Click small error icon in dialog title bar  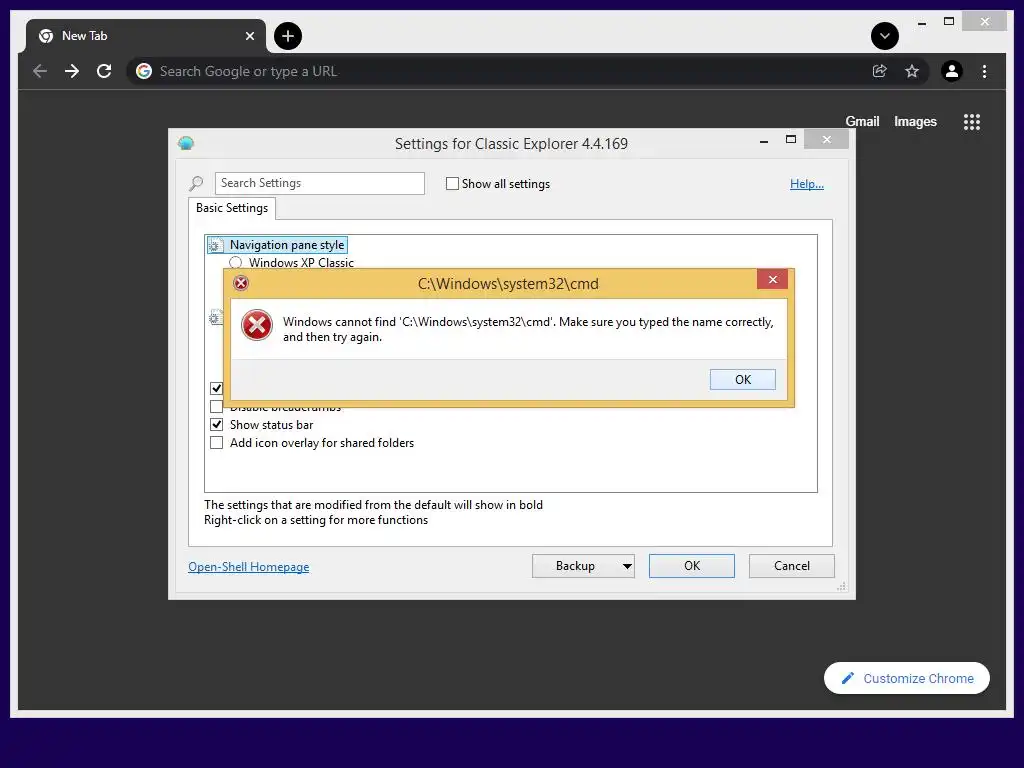pos(241,283)
